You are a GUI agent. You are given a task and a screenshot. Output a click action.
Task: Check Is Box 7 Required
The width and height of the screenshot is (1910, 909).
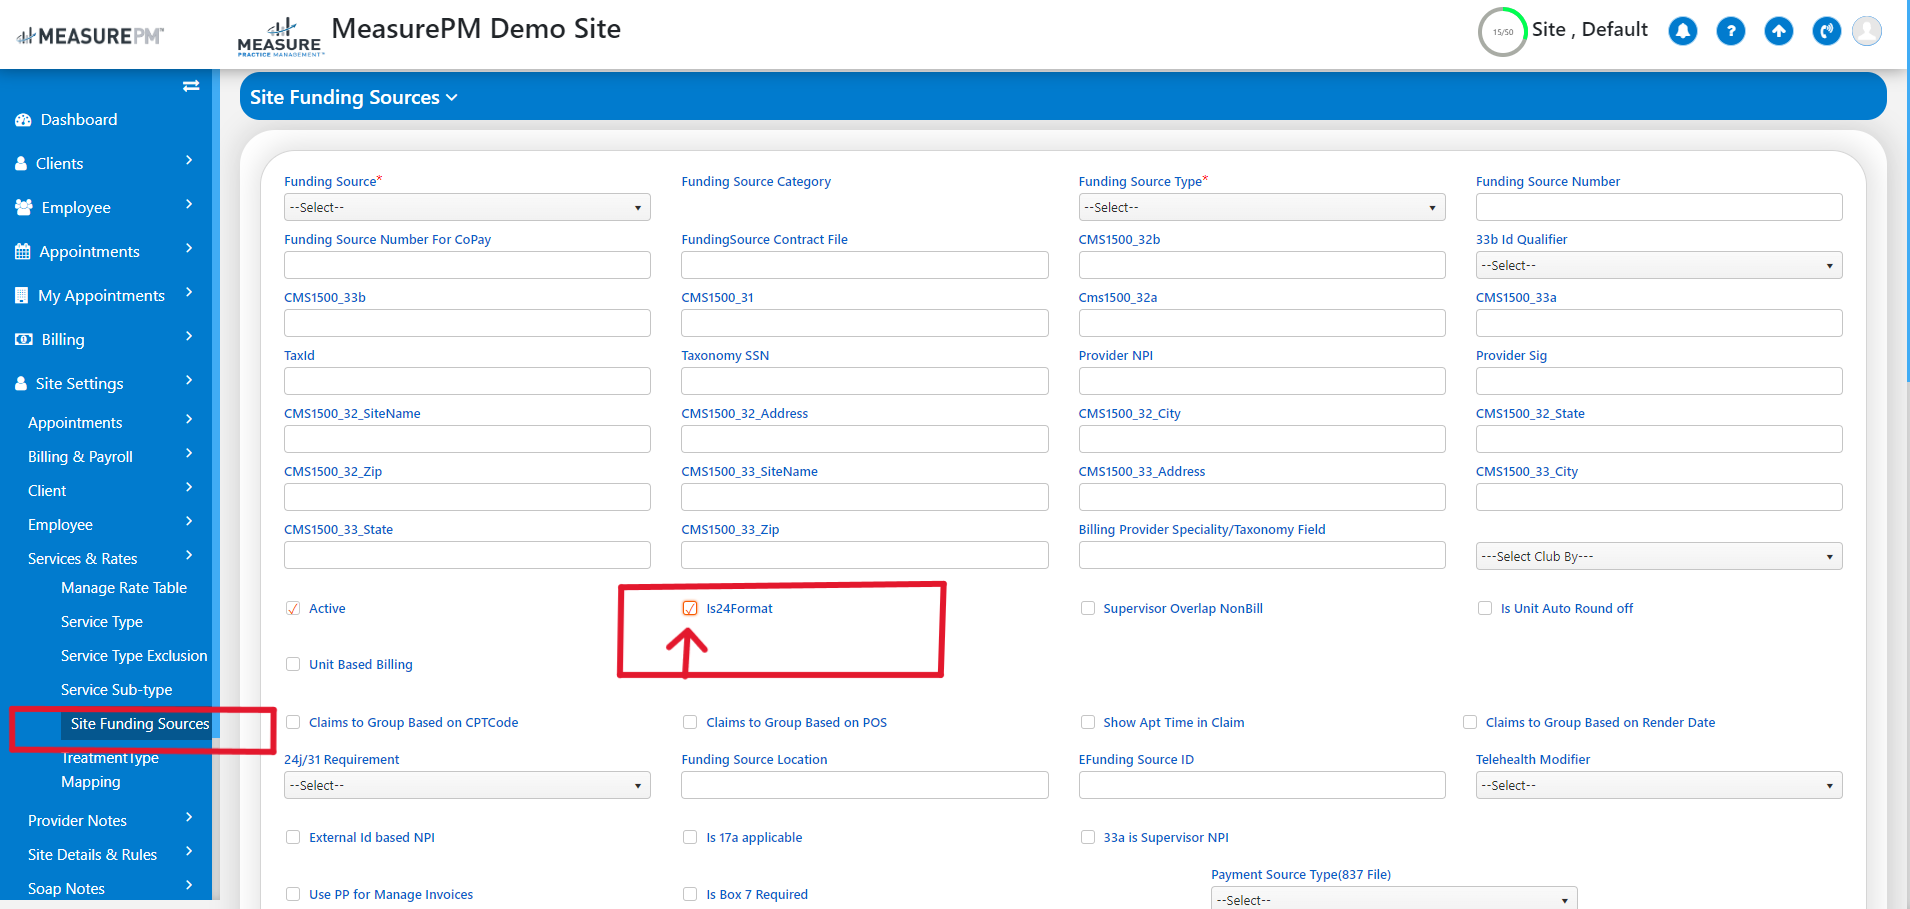690,894
